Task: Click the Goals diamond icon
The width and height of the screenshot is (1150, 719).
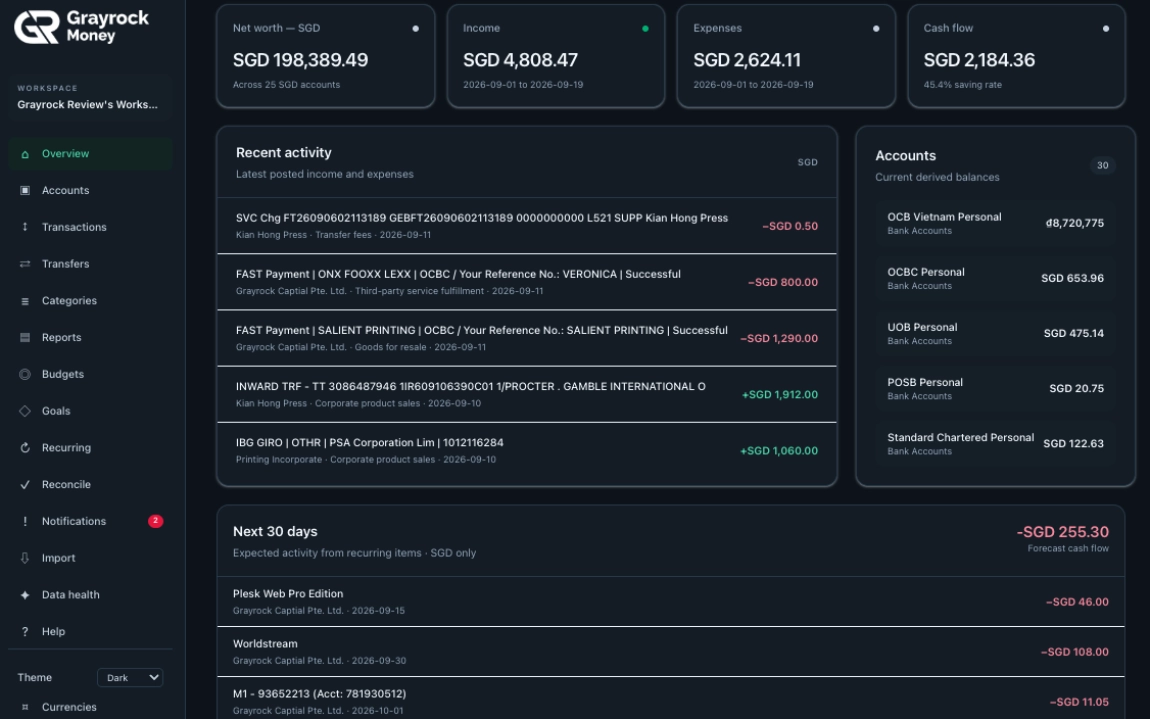Action: click(x=25, y=411)
